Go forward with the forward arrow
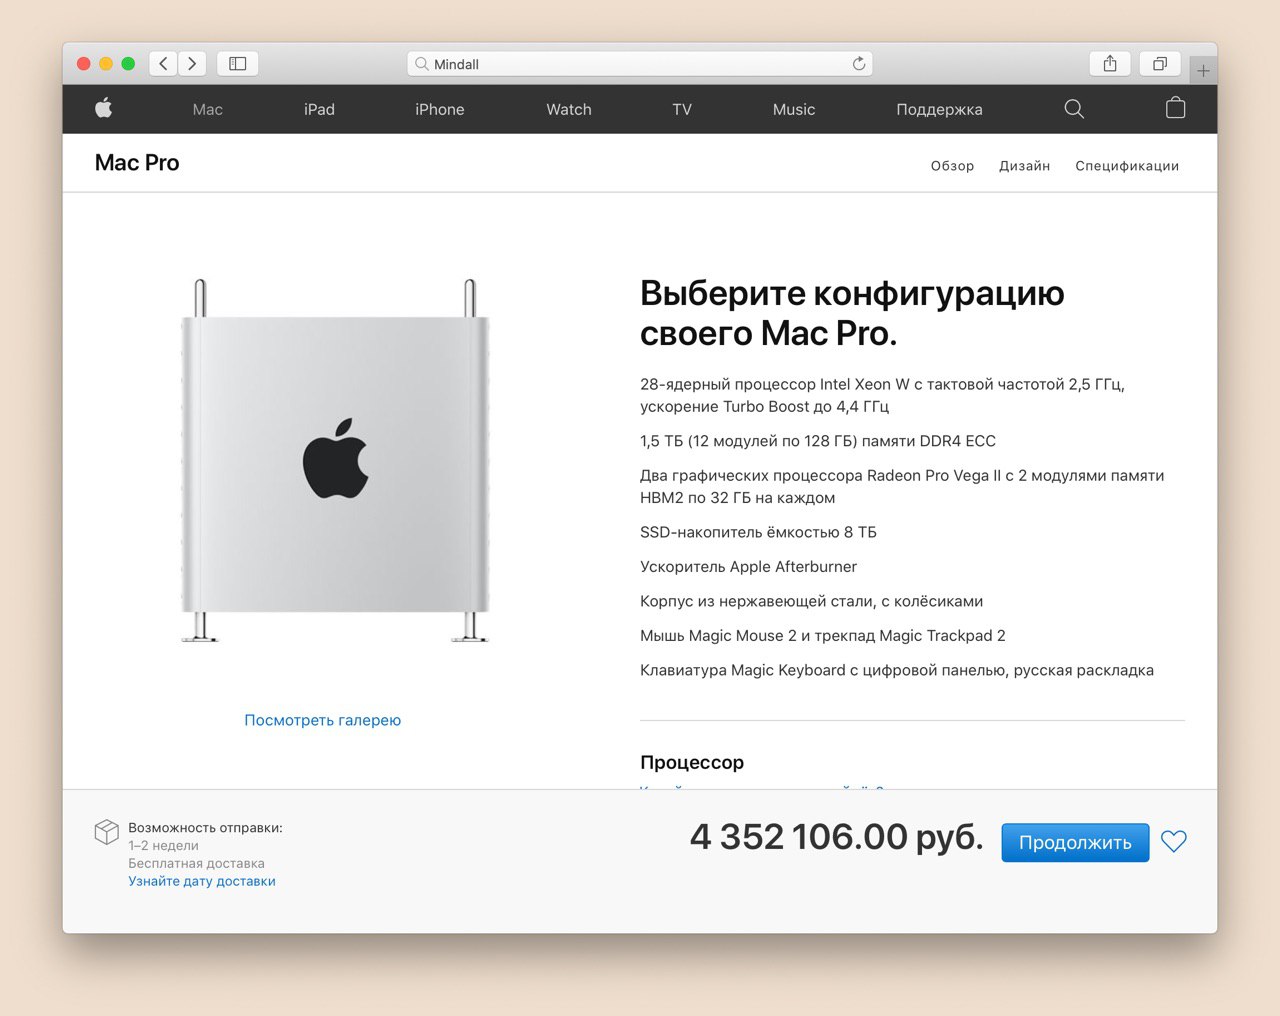Image resolution: width=1280 pixels, height=1016 pixels. tap(192, 64)
